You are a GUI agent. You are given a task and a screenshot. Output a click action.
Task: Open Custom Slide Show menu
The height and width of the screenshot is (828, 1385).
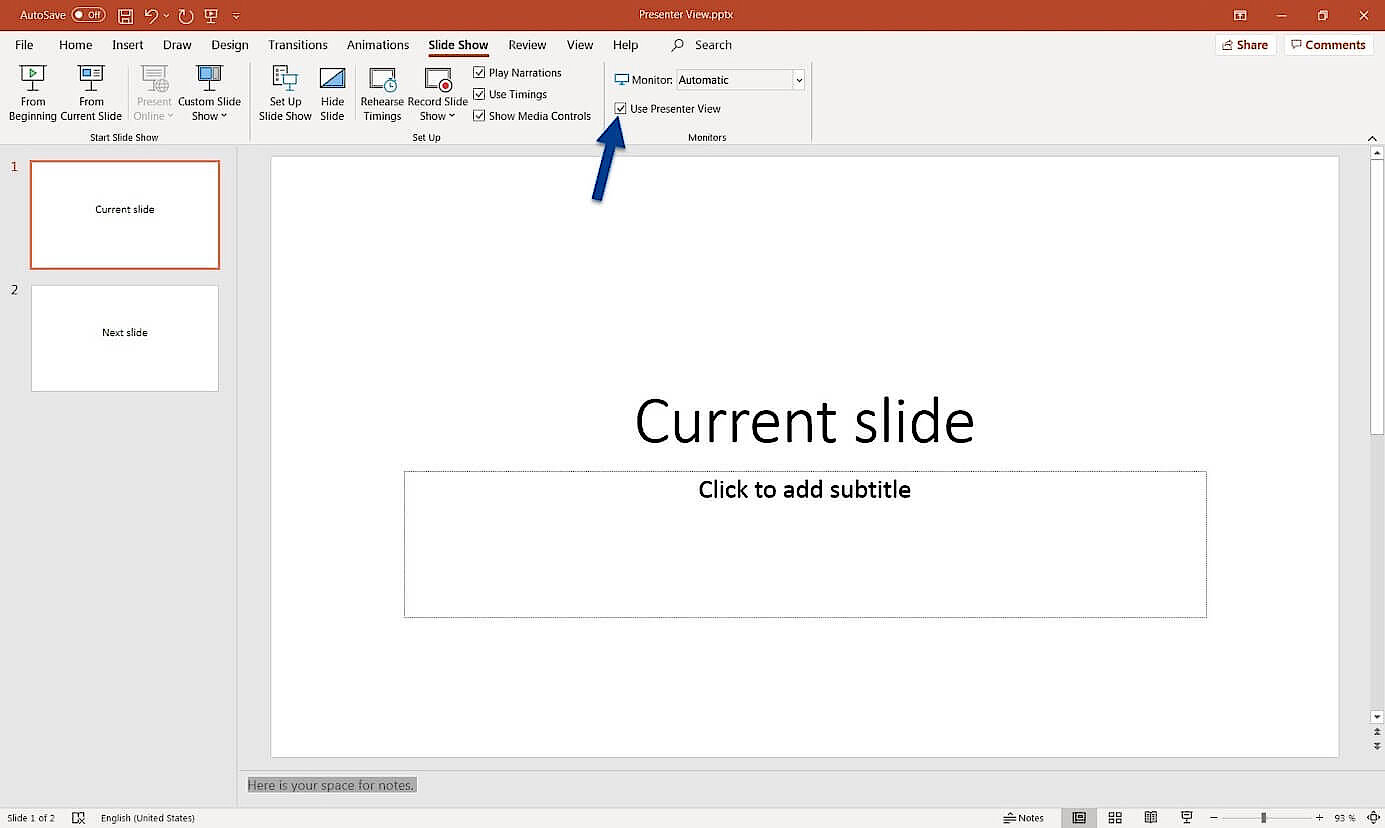[209, 92]
